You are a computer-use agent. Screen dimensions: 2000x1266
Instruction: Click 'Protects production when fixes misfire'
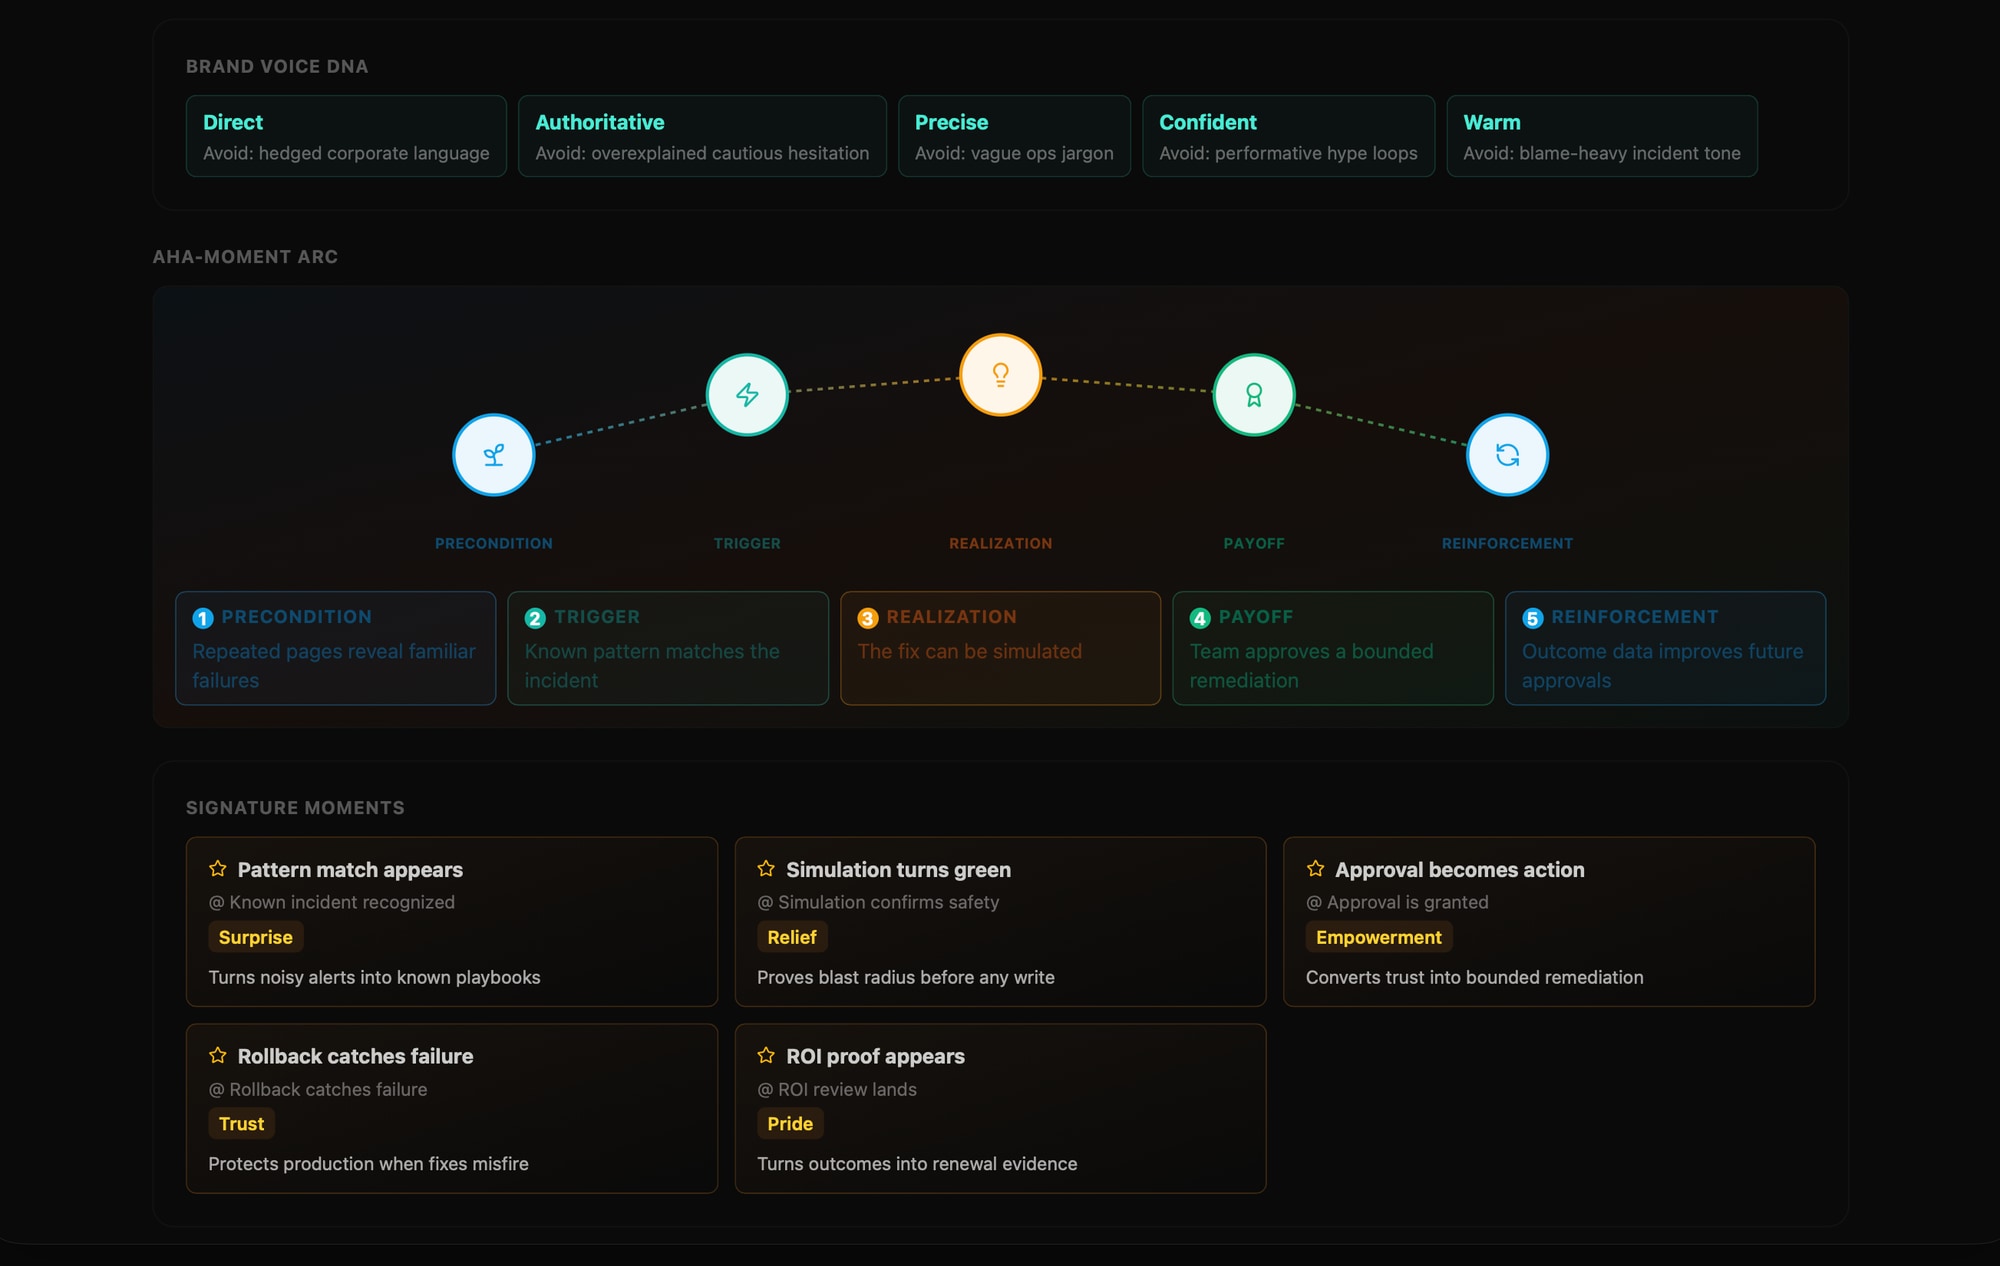tap(368, 1164)
